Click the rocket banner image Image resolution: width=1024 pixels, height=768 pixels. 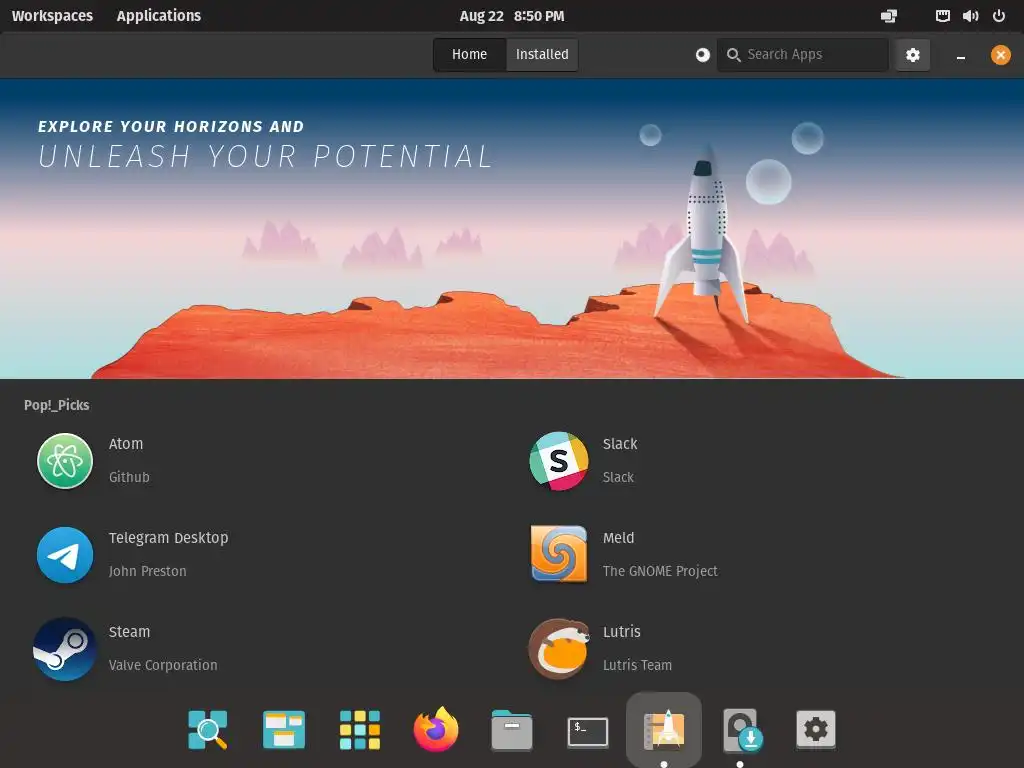512,229
